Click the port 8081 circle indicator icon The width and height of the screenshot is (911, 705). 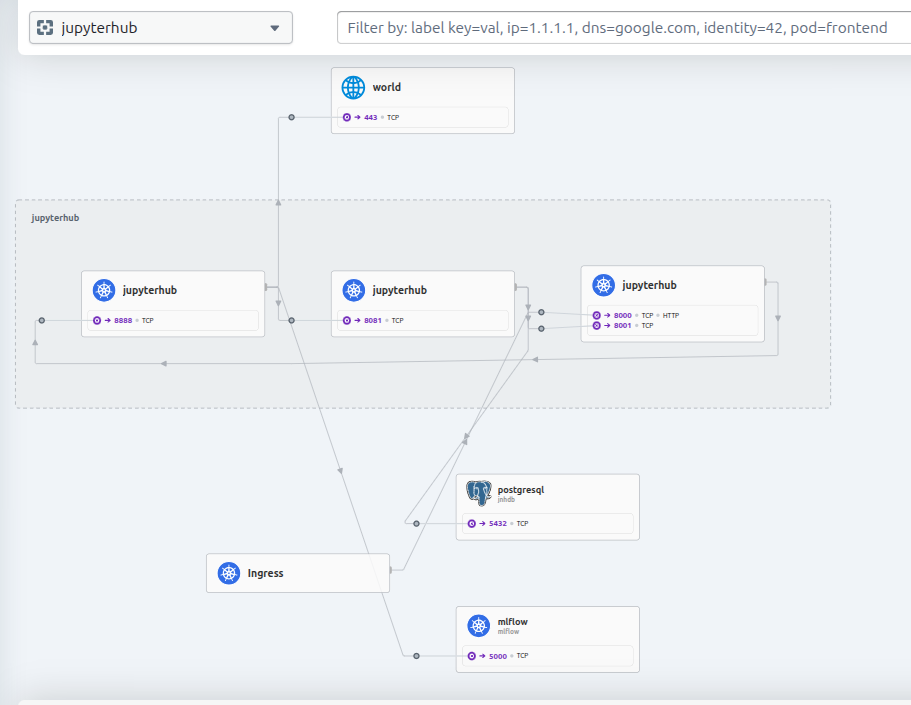point(347,320)
